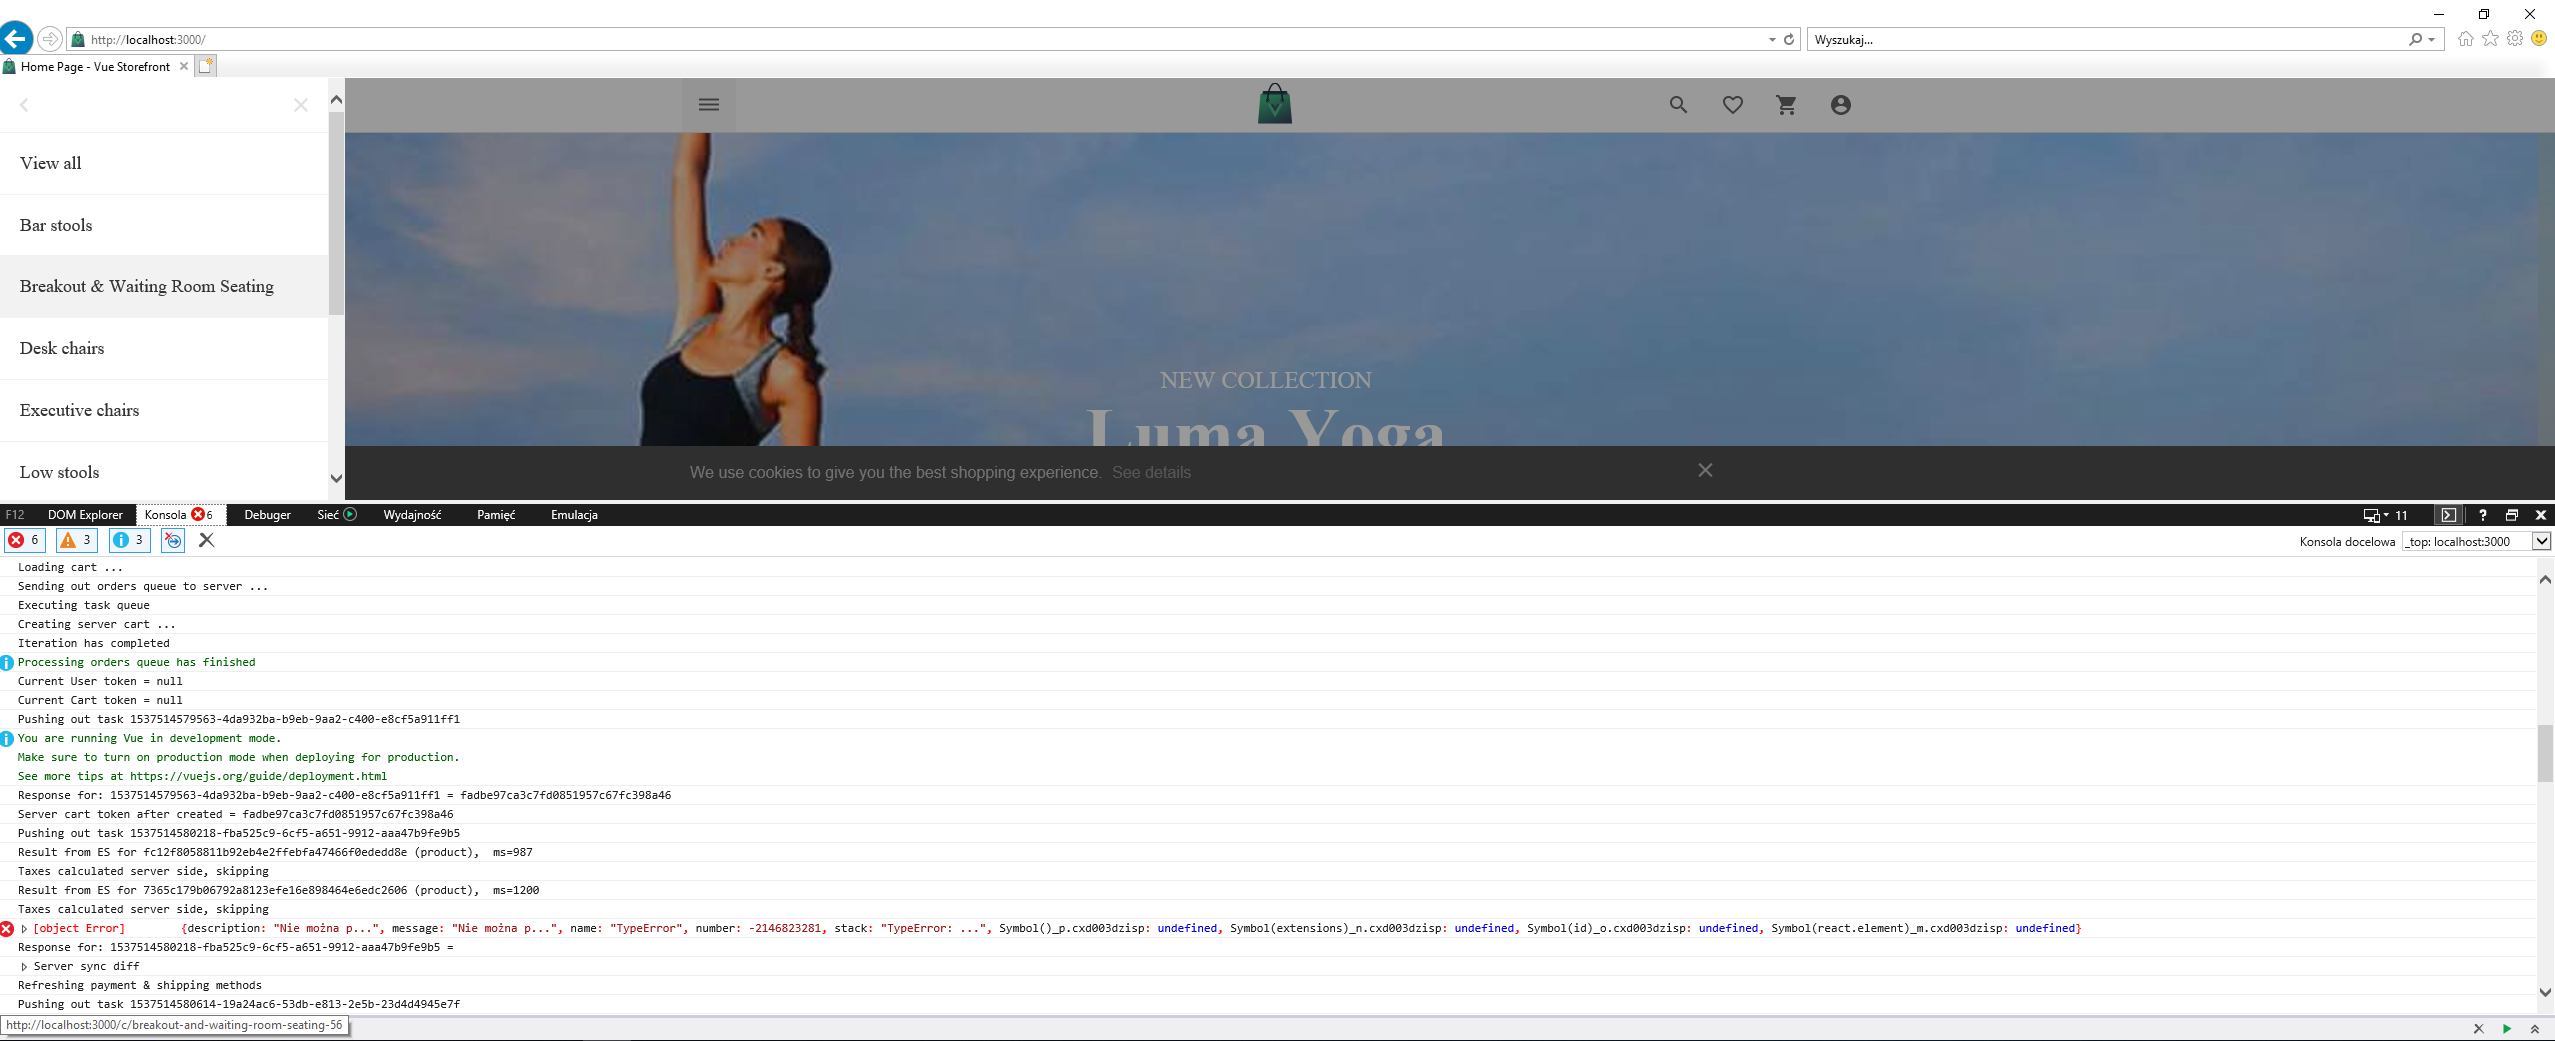Close the sidebar menu with X icon

click(301, 105)
